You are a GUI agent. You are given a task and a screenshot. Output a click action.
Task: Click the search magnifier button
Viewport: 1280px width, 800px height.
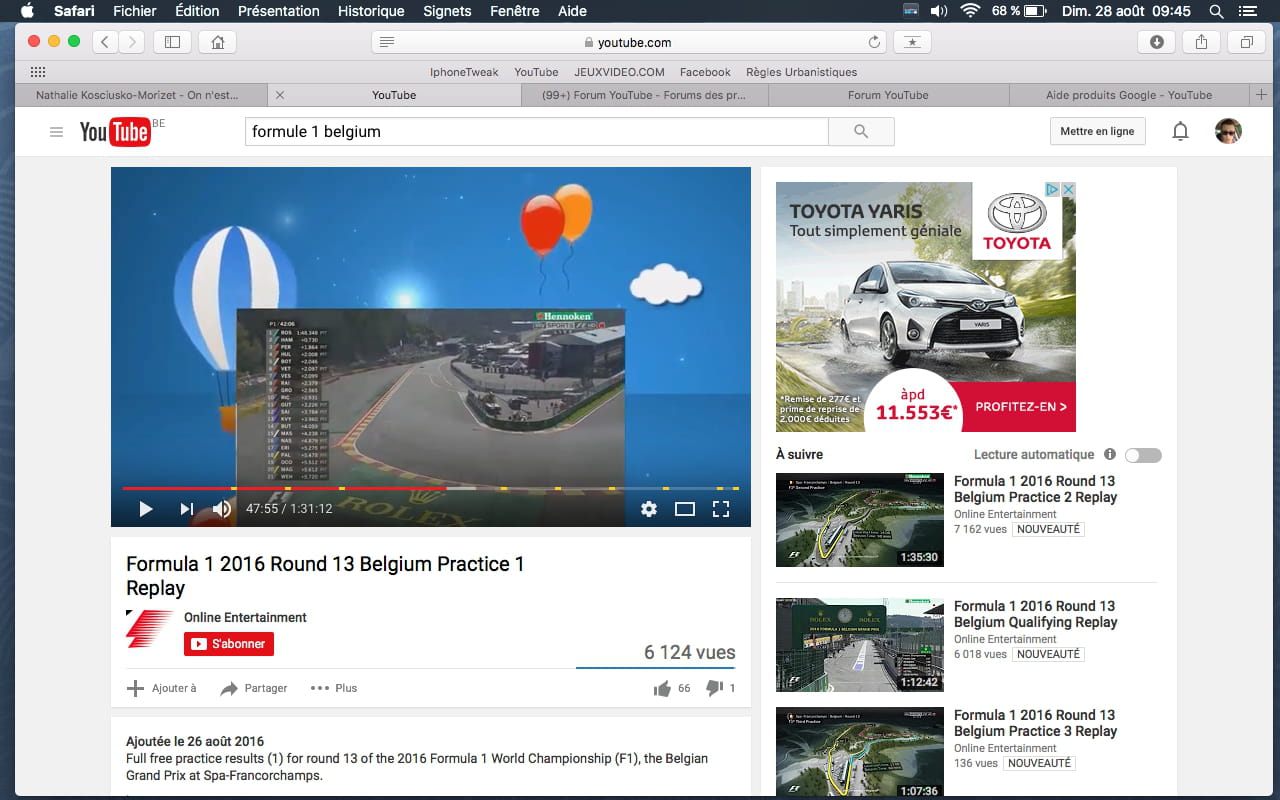(861, 132)
